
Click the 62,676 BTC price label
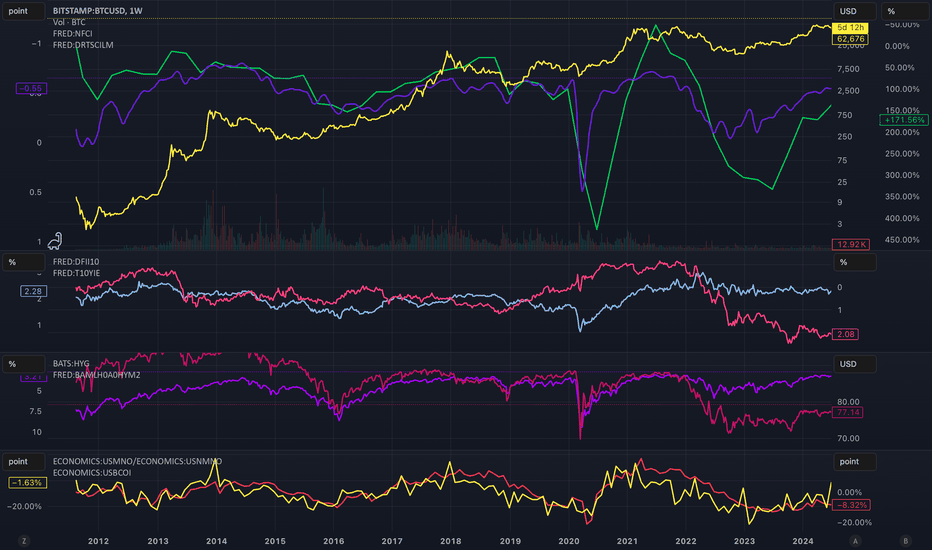[850, 39]
